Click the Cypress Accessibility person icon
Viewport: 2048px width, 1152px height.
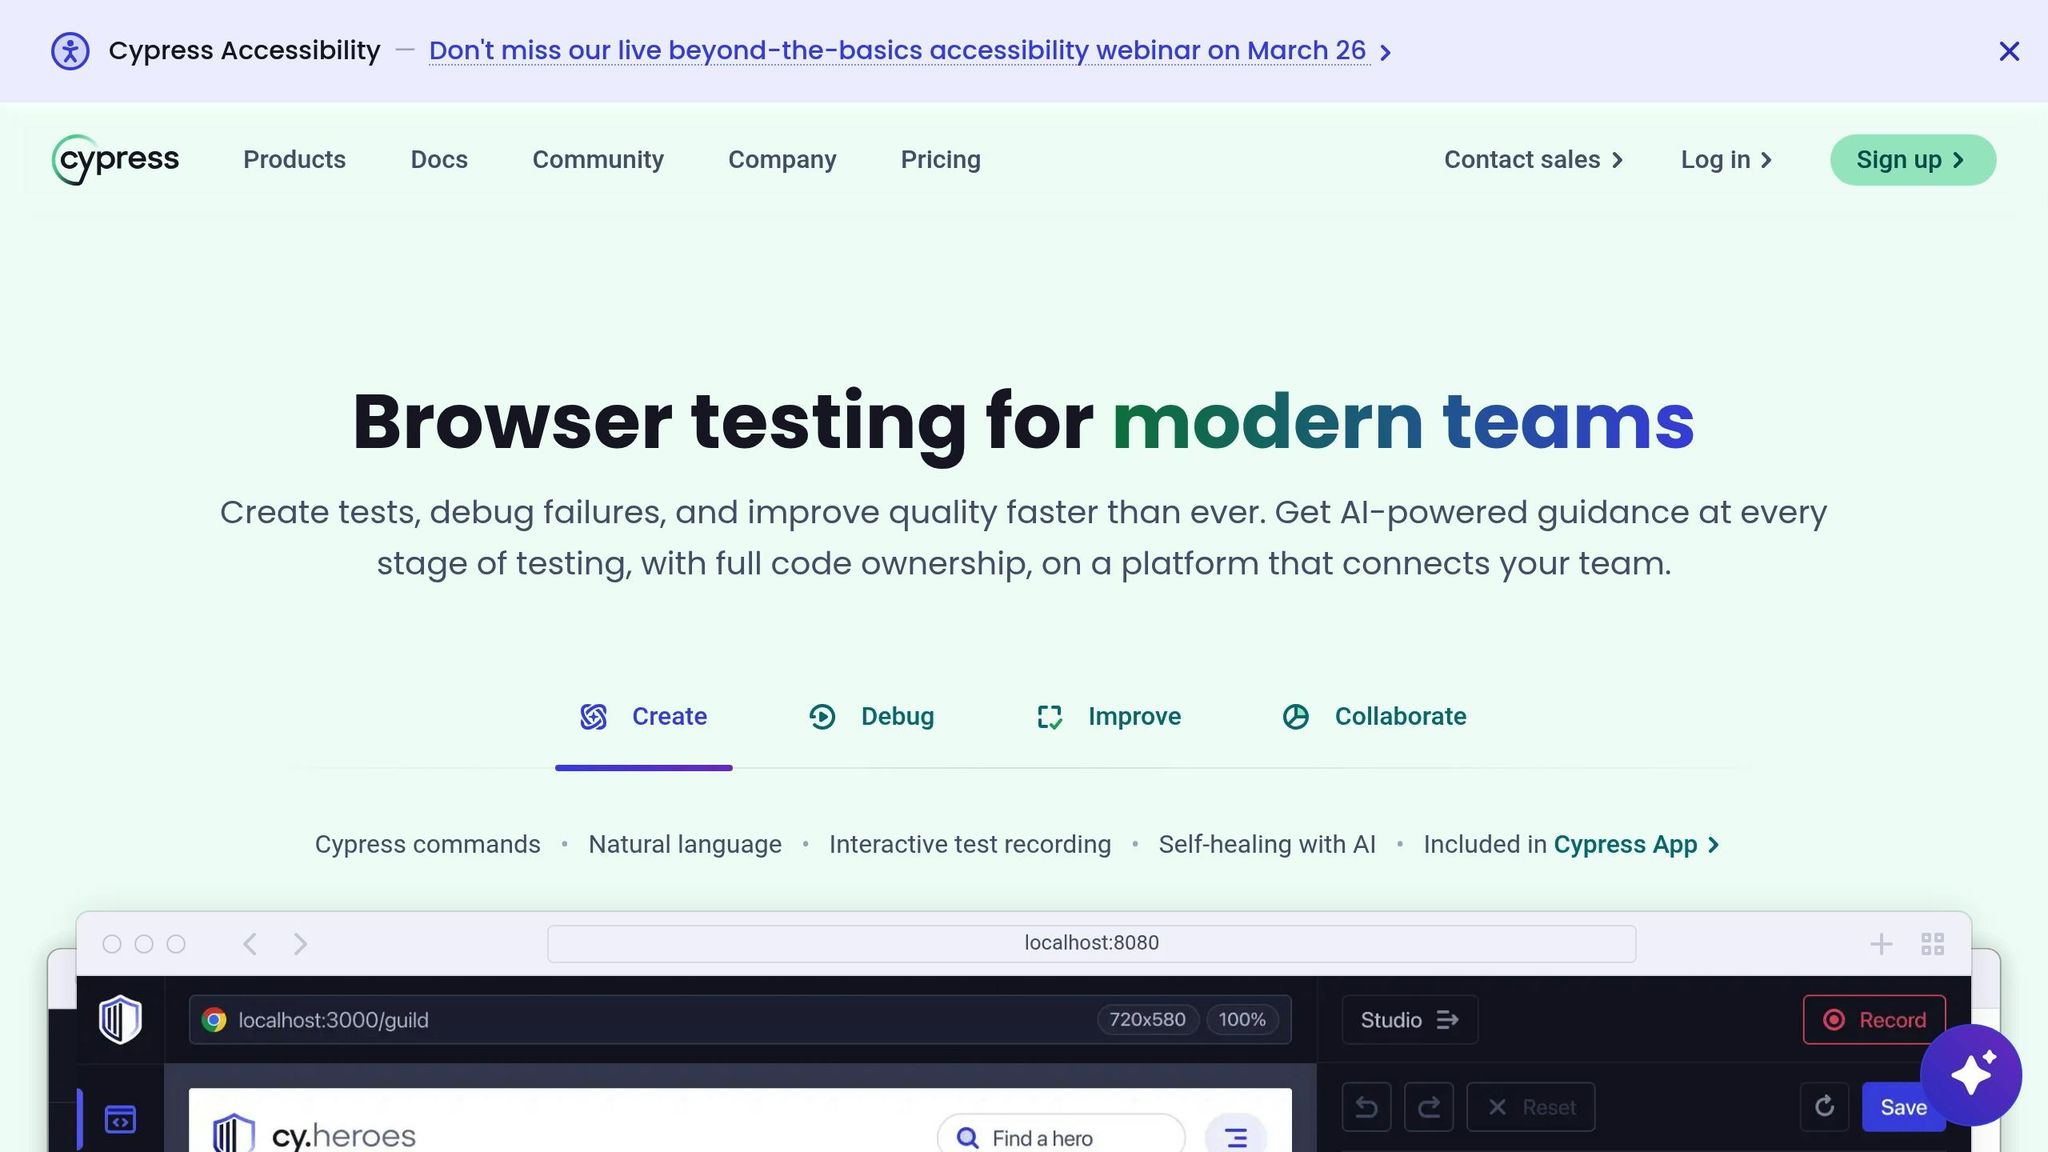tap(70, 51)
